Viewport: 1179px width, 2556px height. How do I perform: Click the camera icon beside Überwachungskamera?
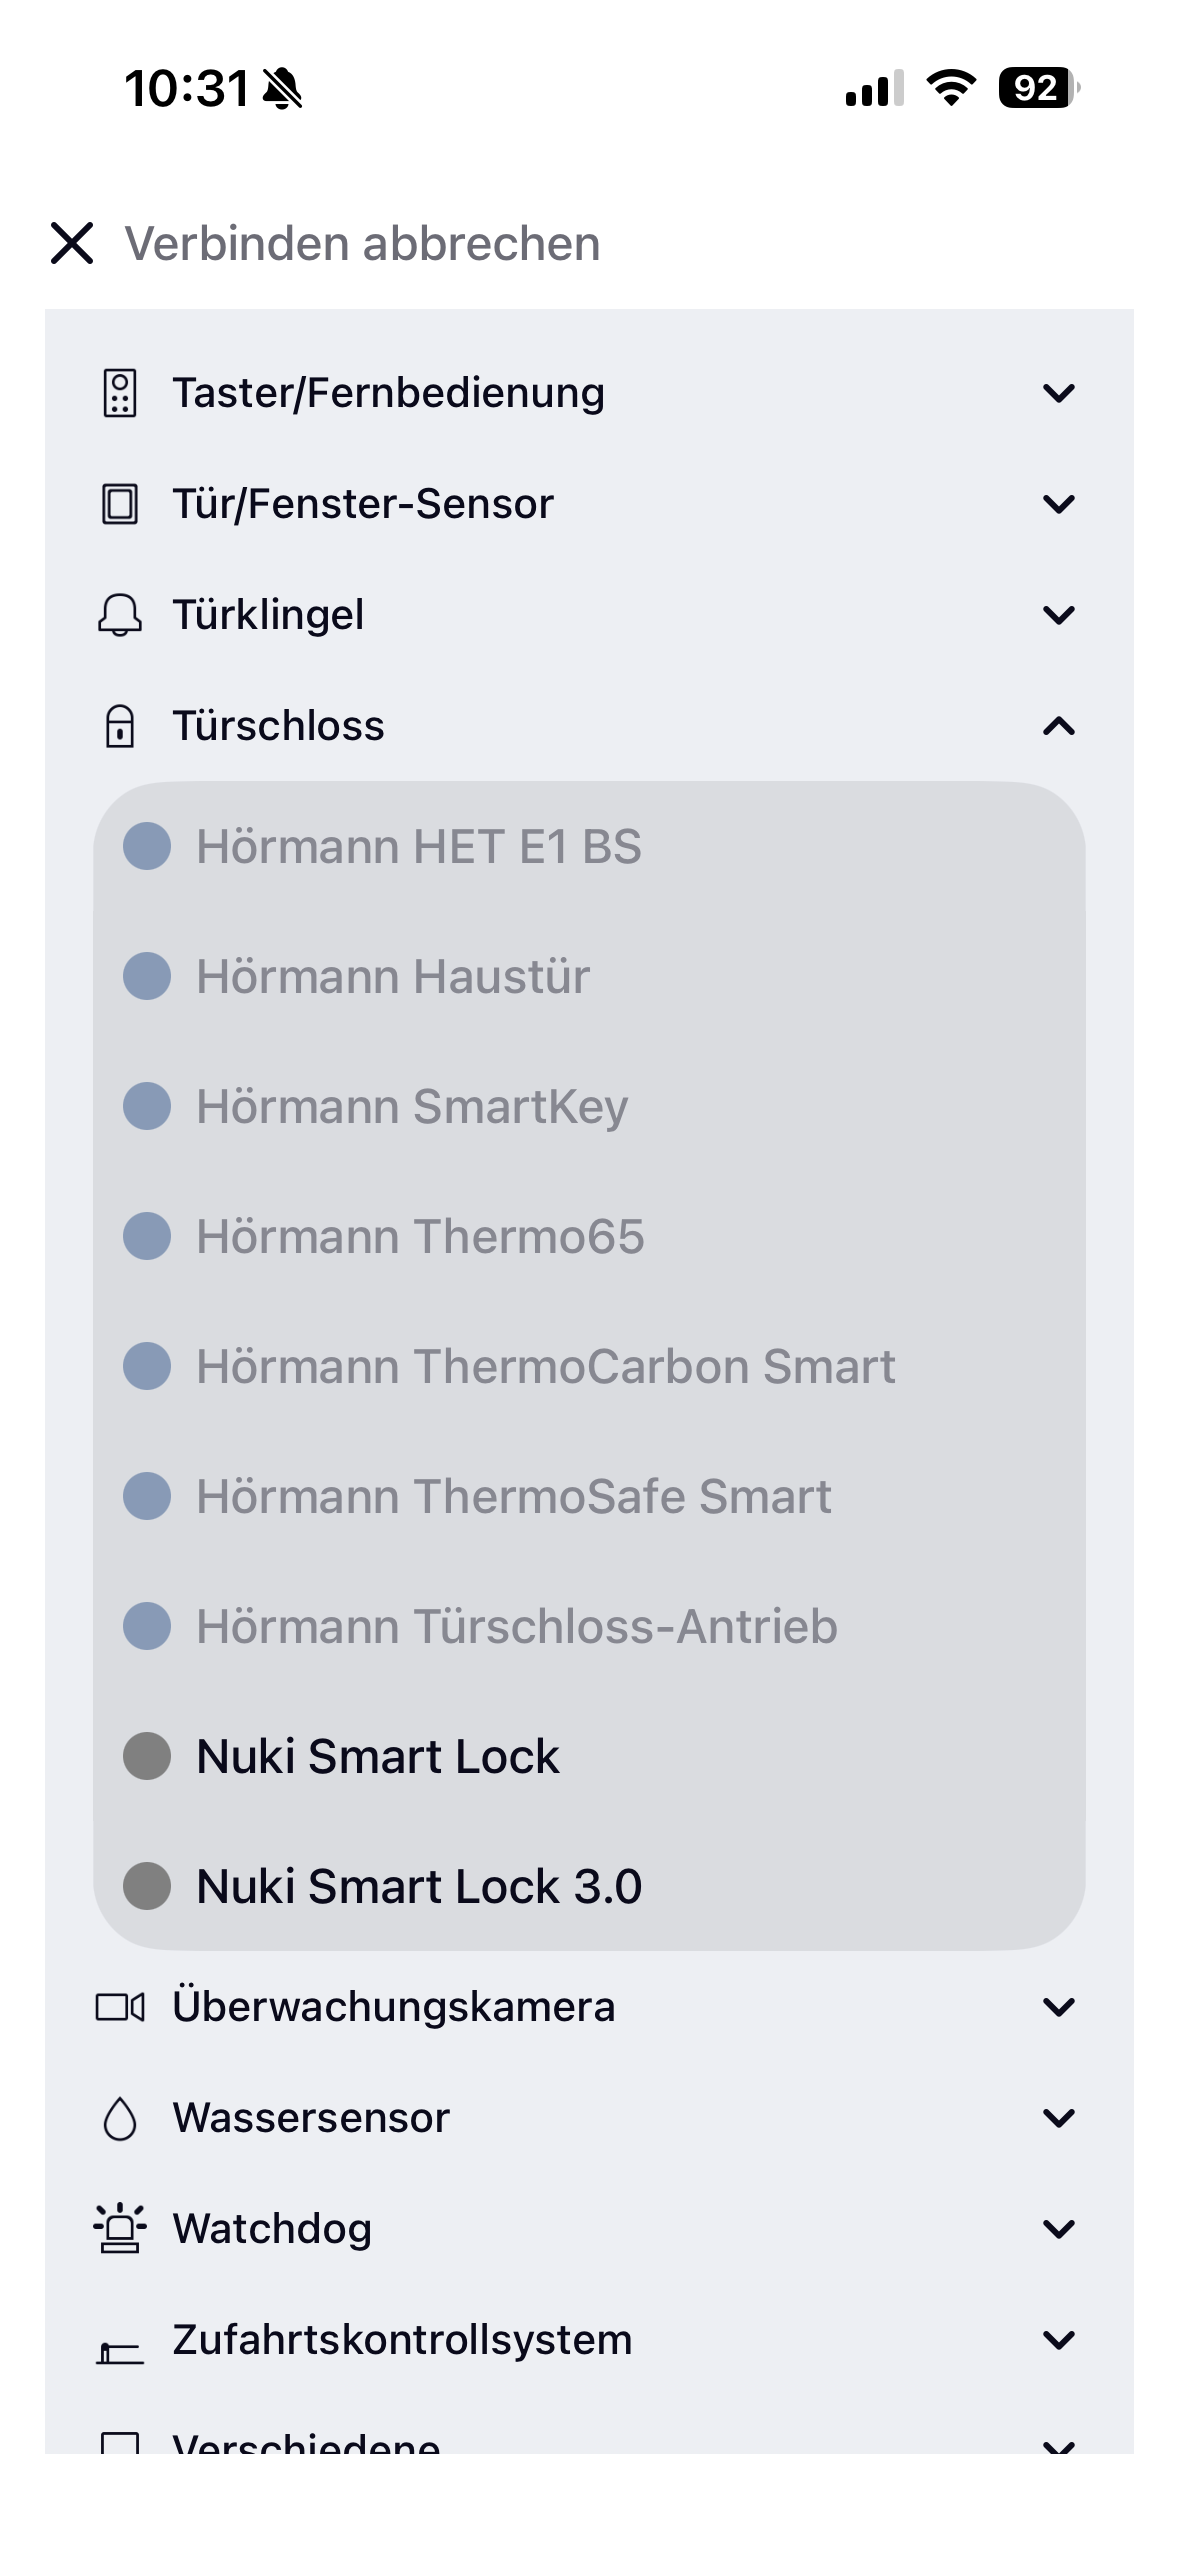pos(120,2007)
